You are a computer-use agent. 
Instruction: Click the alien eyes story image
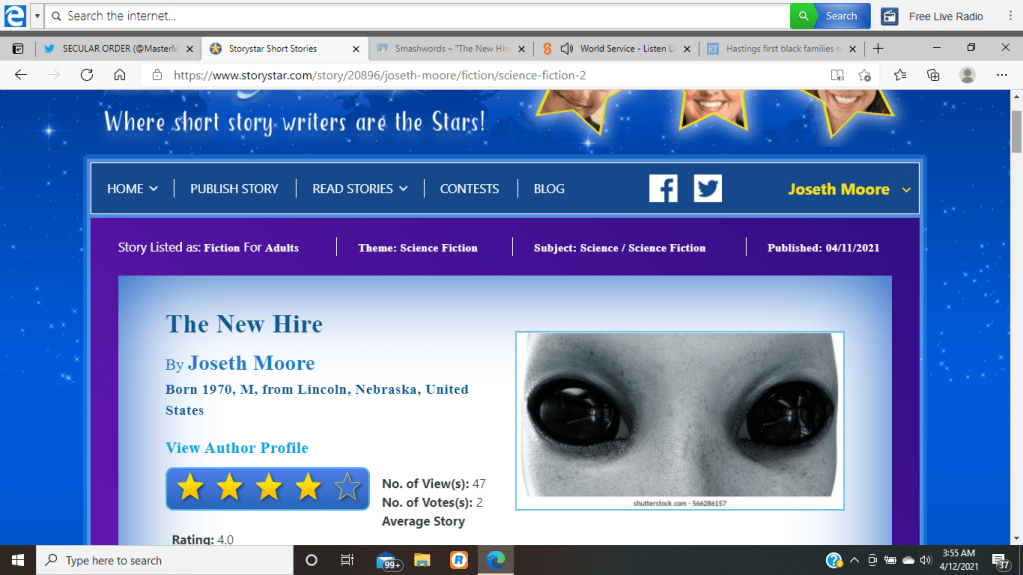(x=680, y=415)
